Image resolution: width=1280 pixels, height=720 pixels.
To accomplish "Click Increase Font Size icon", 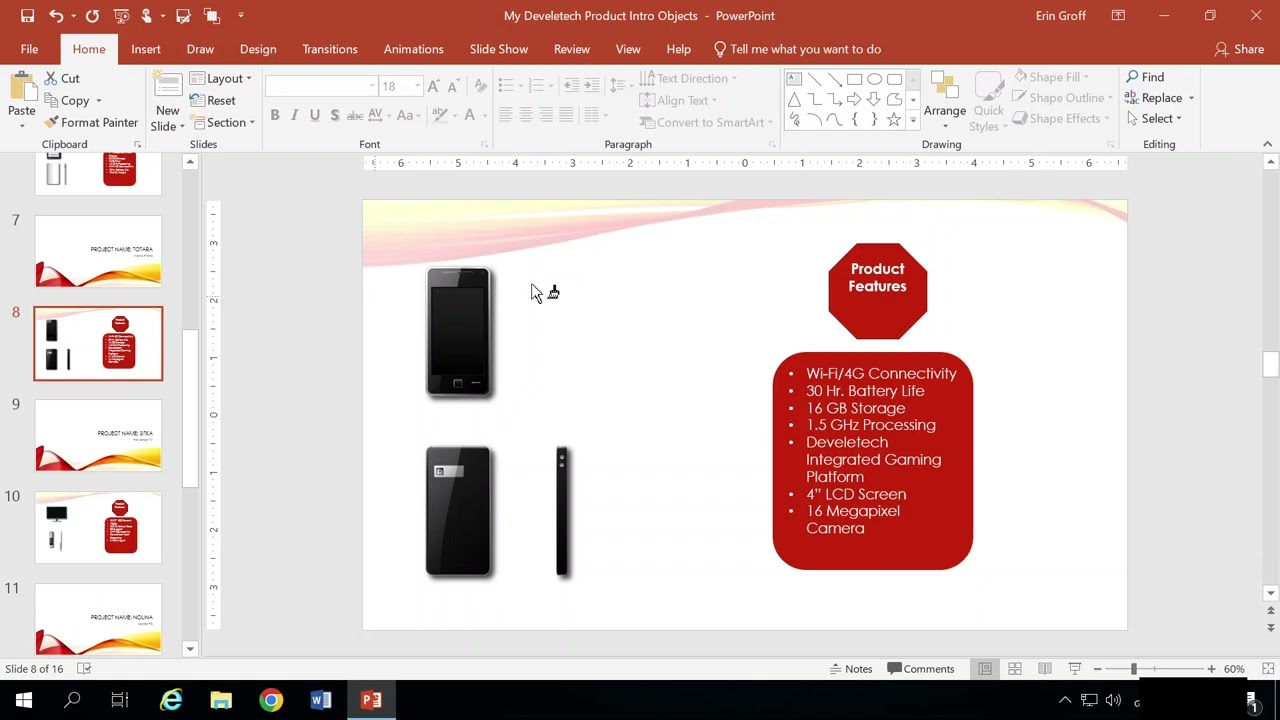I will 433,86.
